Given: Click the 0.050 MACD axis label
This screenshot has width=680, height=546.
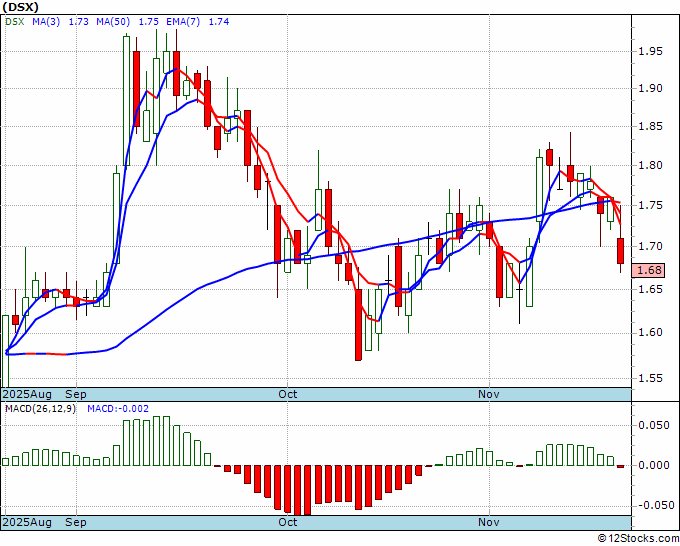Looking at the screenshot, I should point(654,425).
